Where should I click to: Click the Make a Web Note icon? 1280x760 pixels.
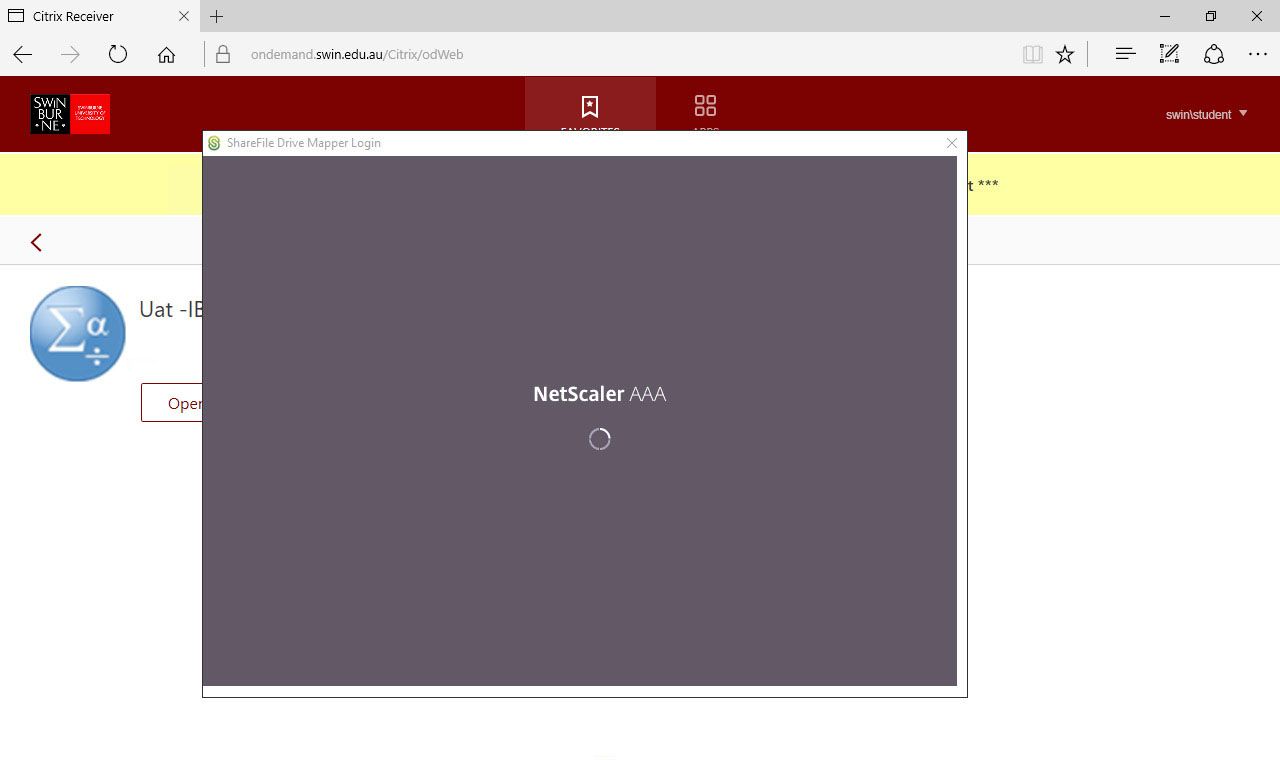point(1169,55)
